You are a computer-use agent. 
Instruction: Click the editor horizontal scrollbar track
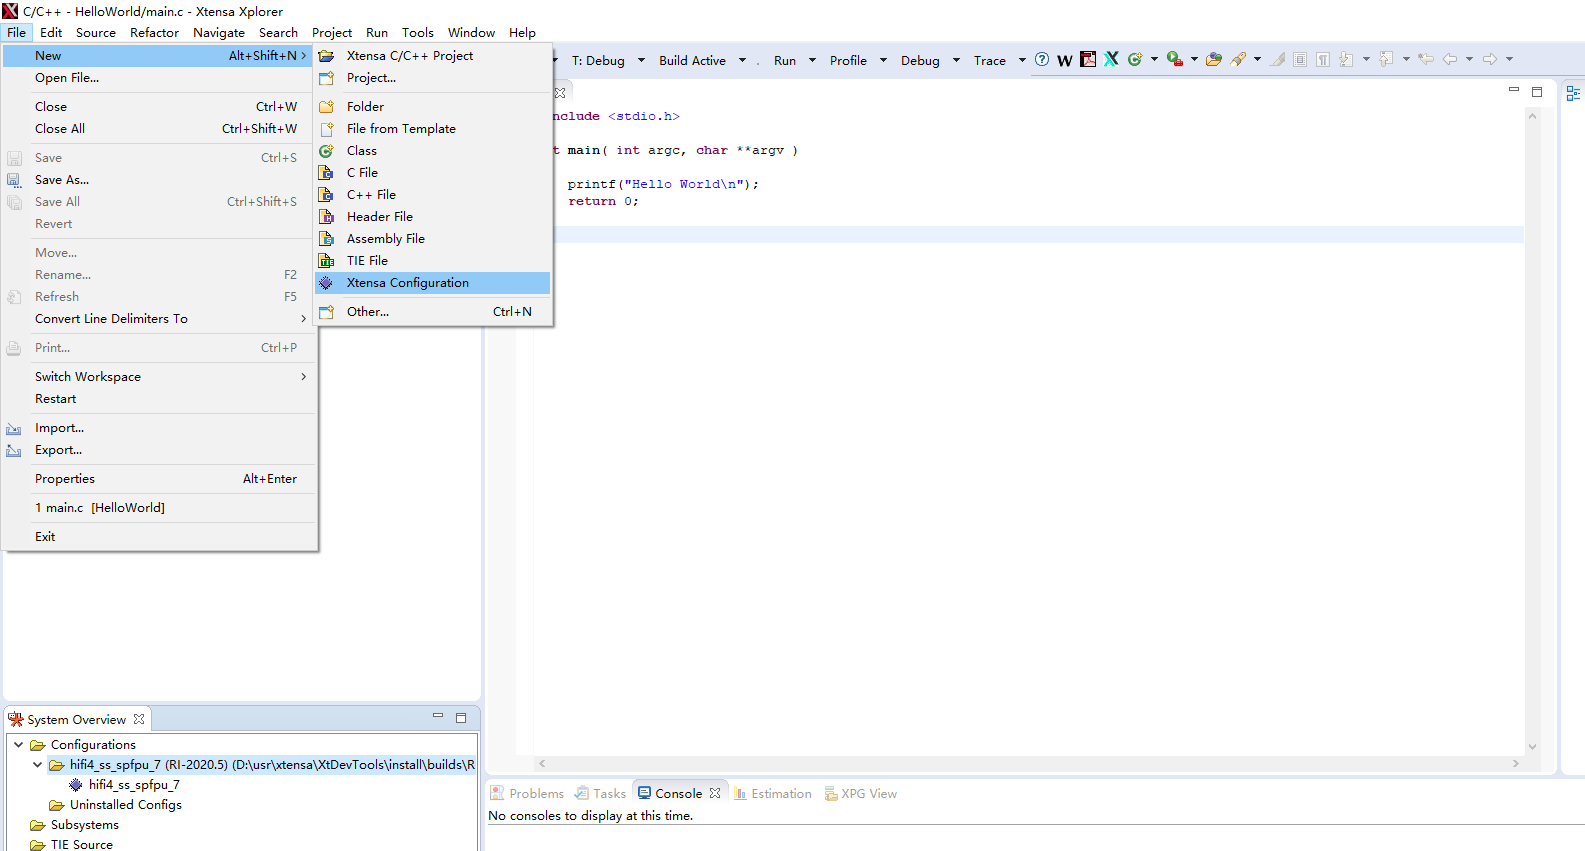(x=1027, y=764)
